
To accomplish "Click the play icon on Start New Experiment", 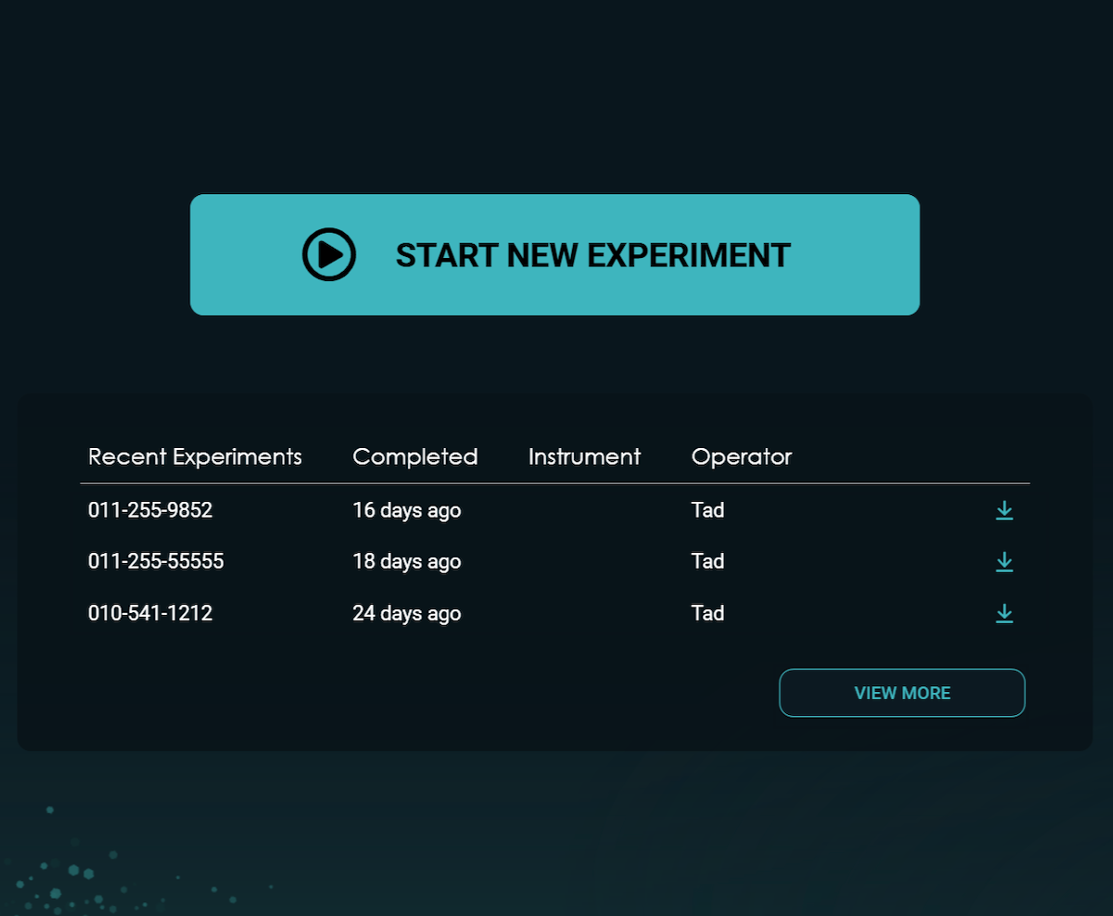I will (x=329, y=255).
